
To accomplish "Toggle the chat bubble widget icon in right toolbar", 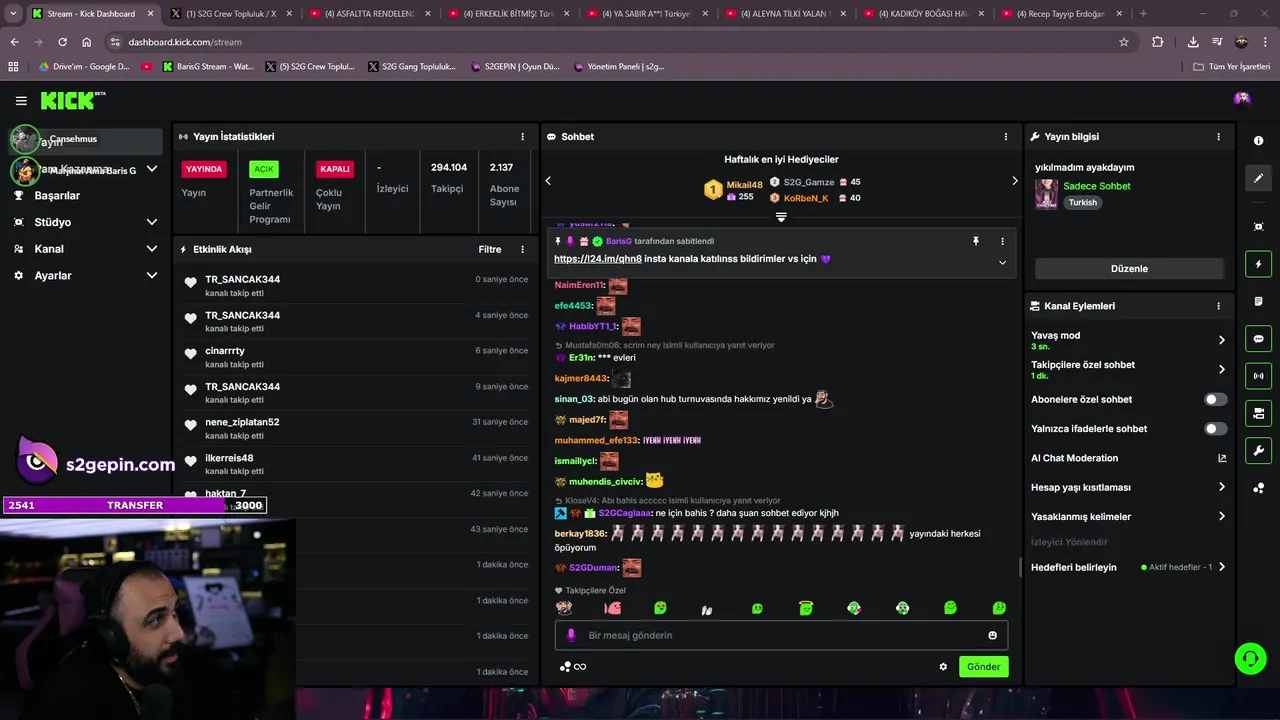I will click(x=1258, y=339).
